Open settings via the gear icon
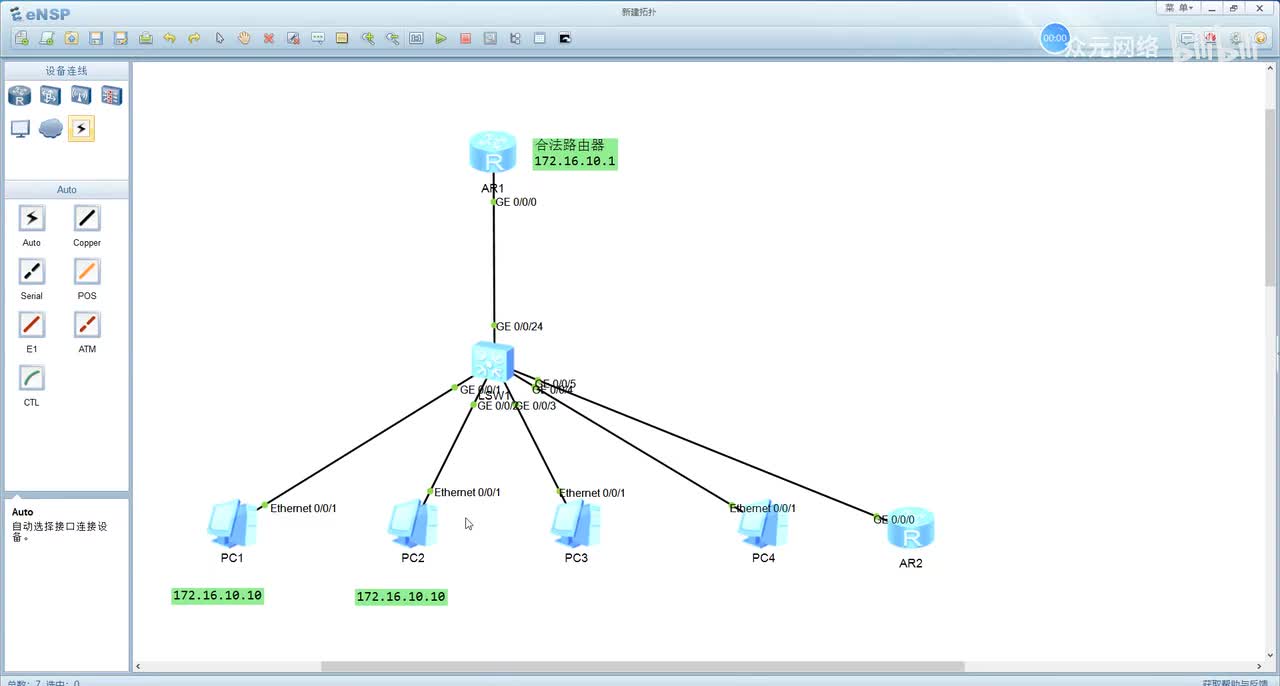This screenshot has width=1280, height=686. coord(1236,38)
